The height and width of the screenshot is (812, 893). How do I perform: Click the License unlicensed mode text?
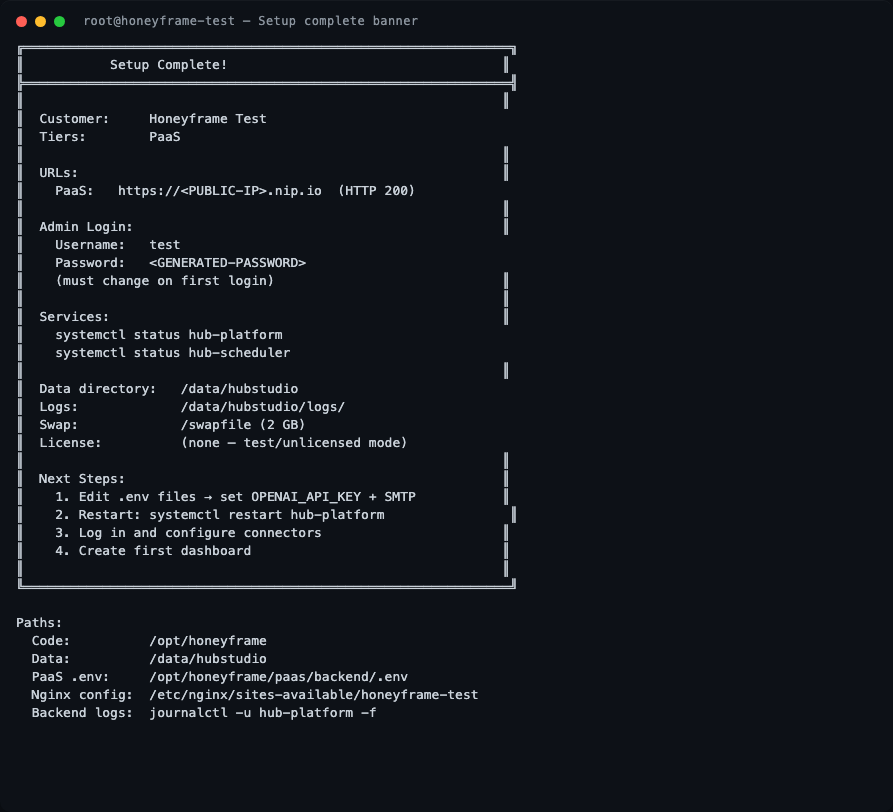click(x=293, y=443)
